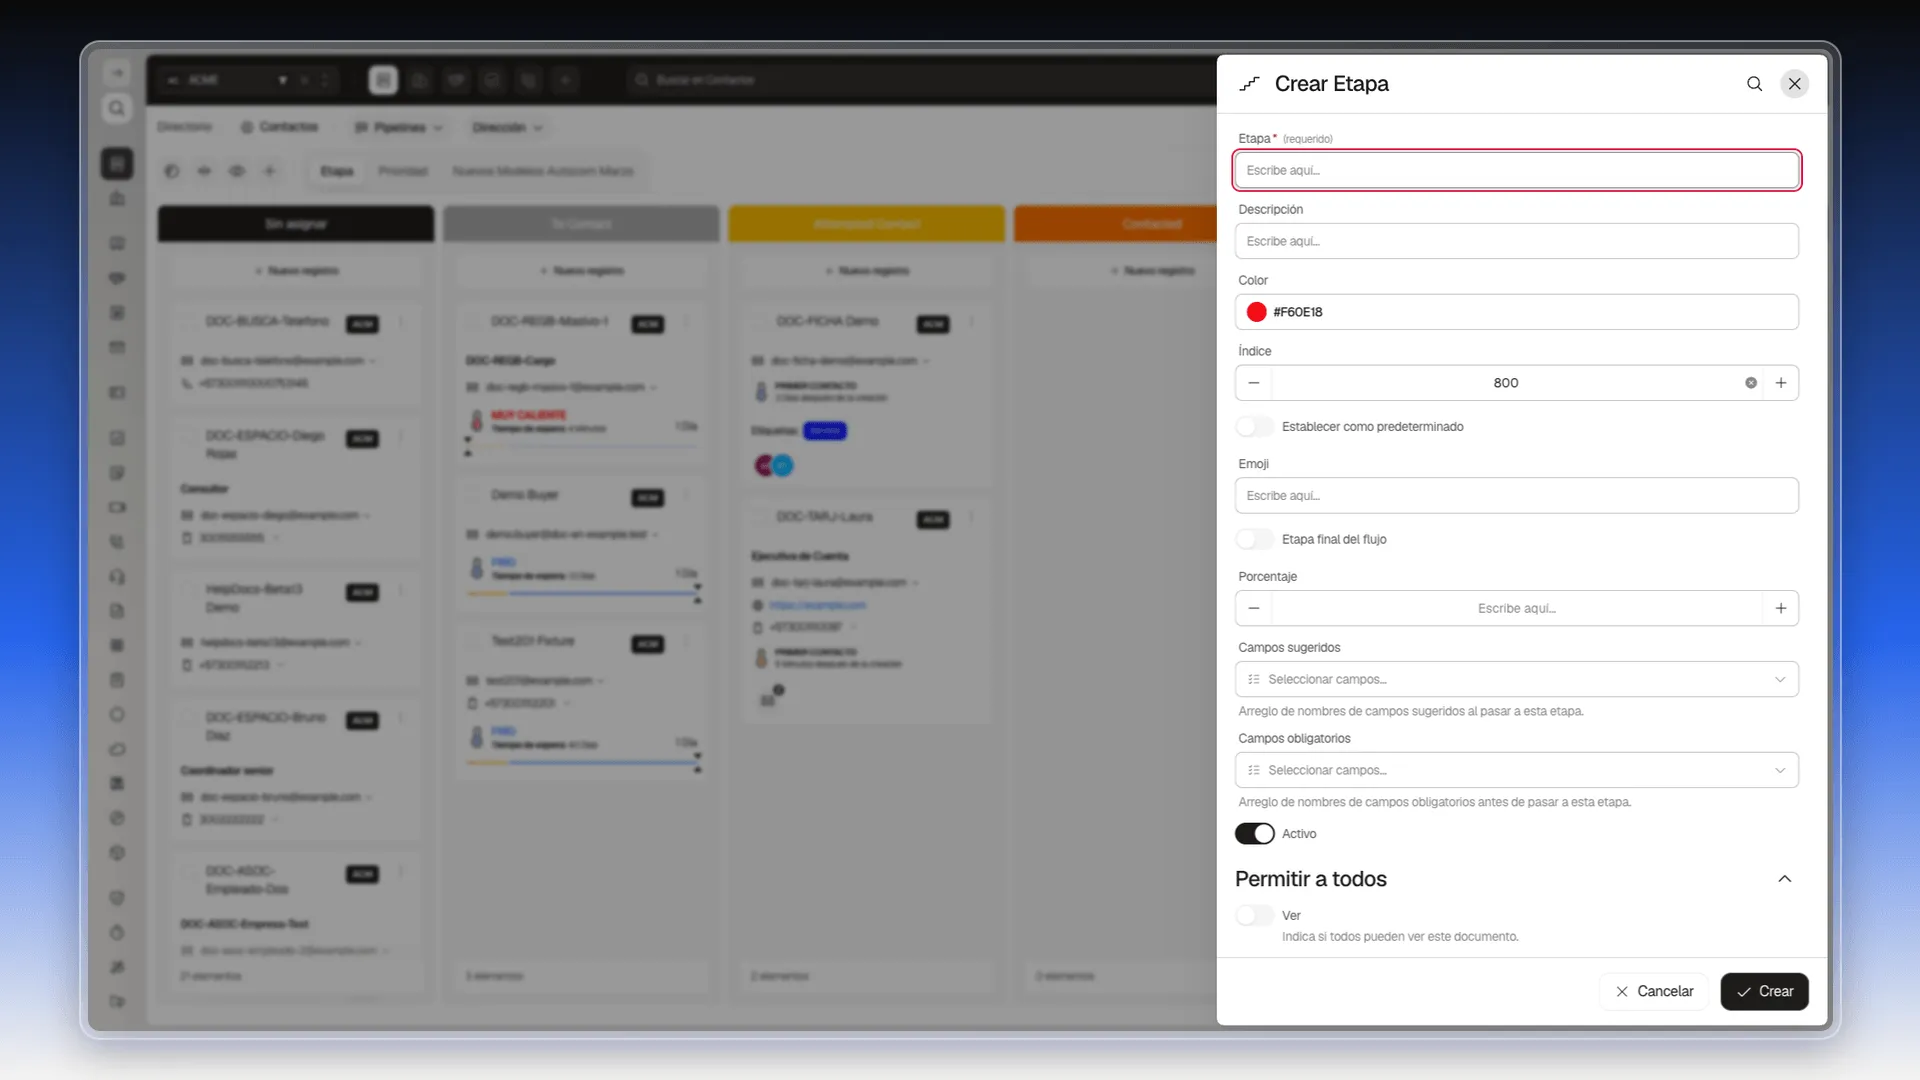1920x1080 pixels.
Task: Focus the Etapa required text field
Action: click(x=1516, y=170)
